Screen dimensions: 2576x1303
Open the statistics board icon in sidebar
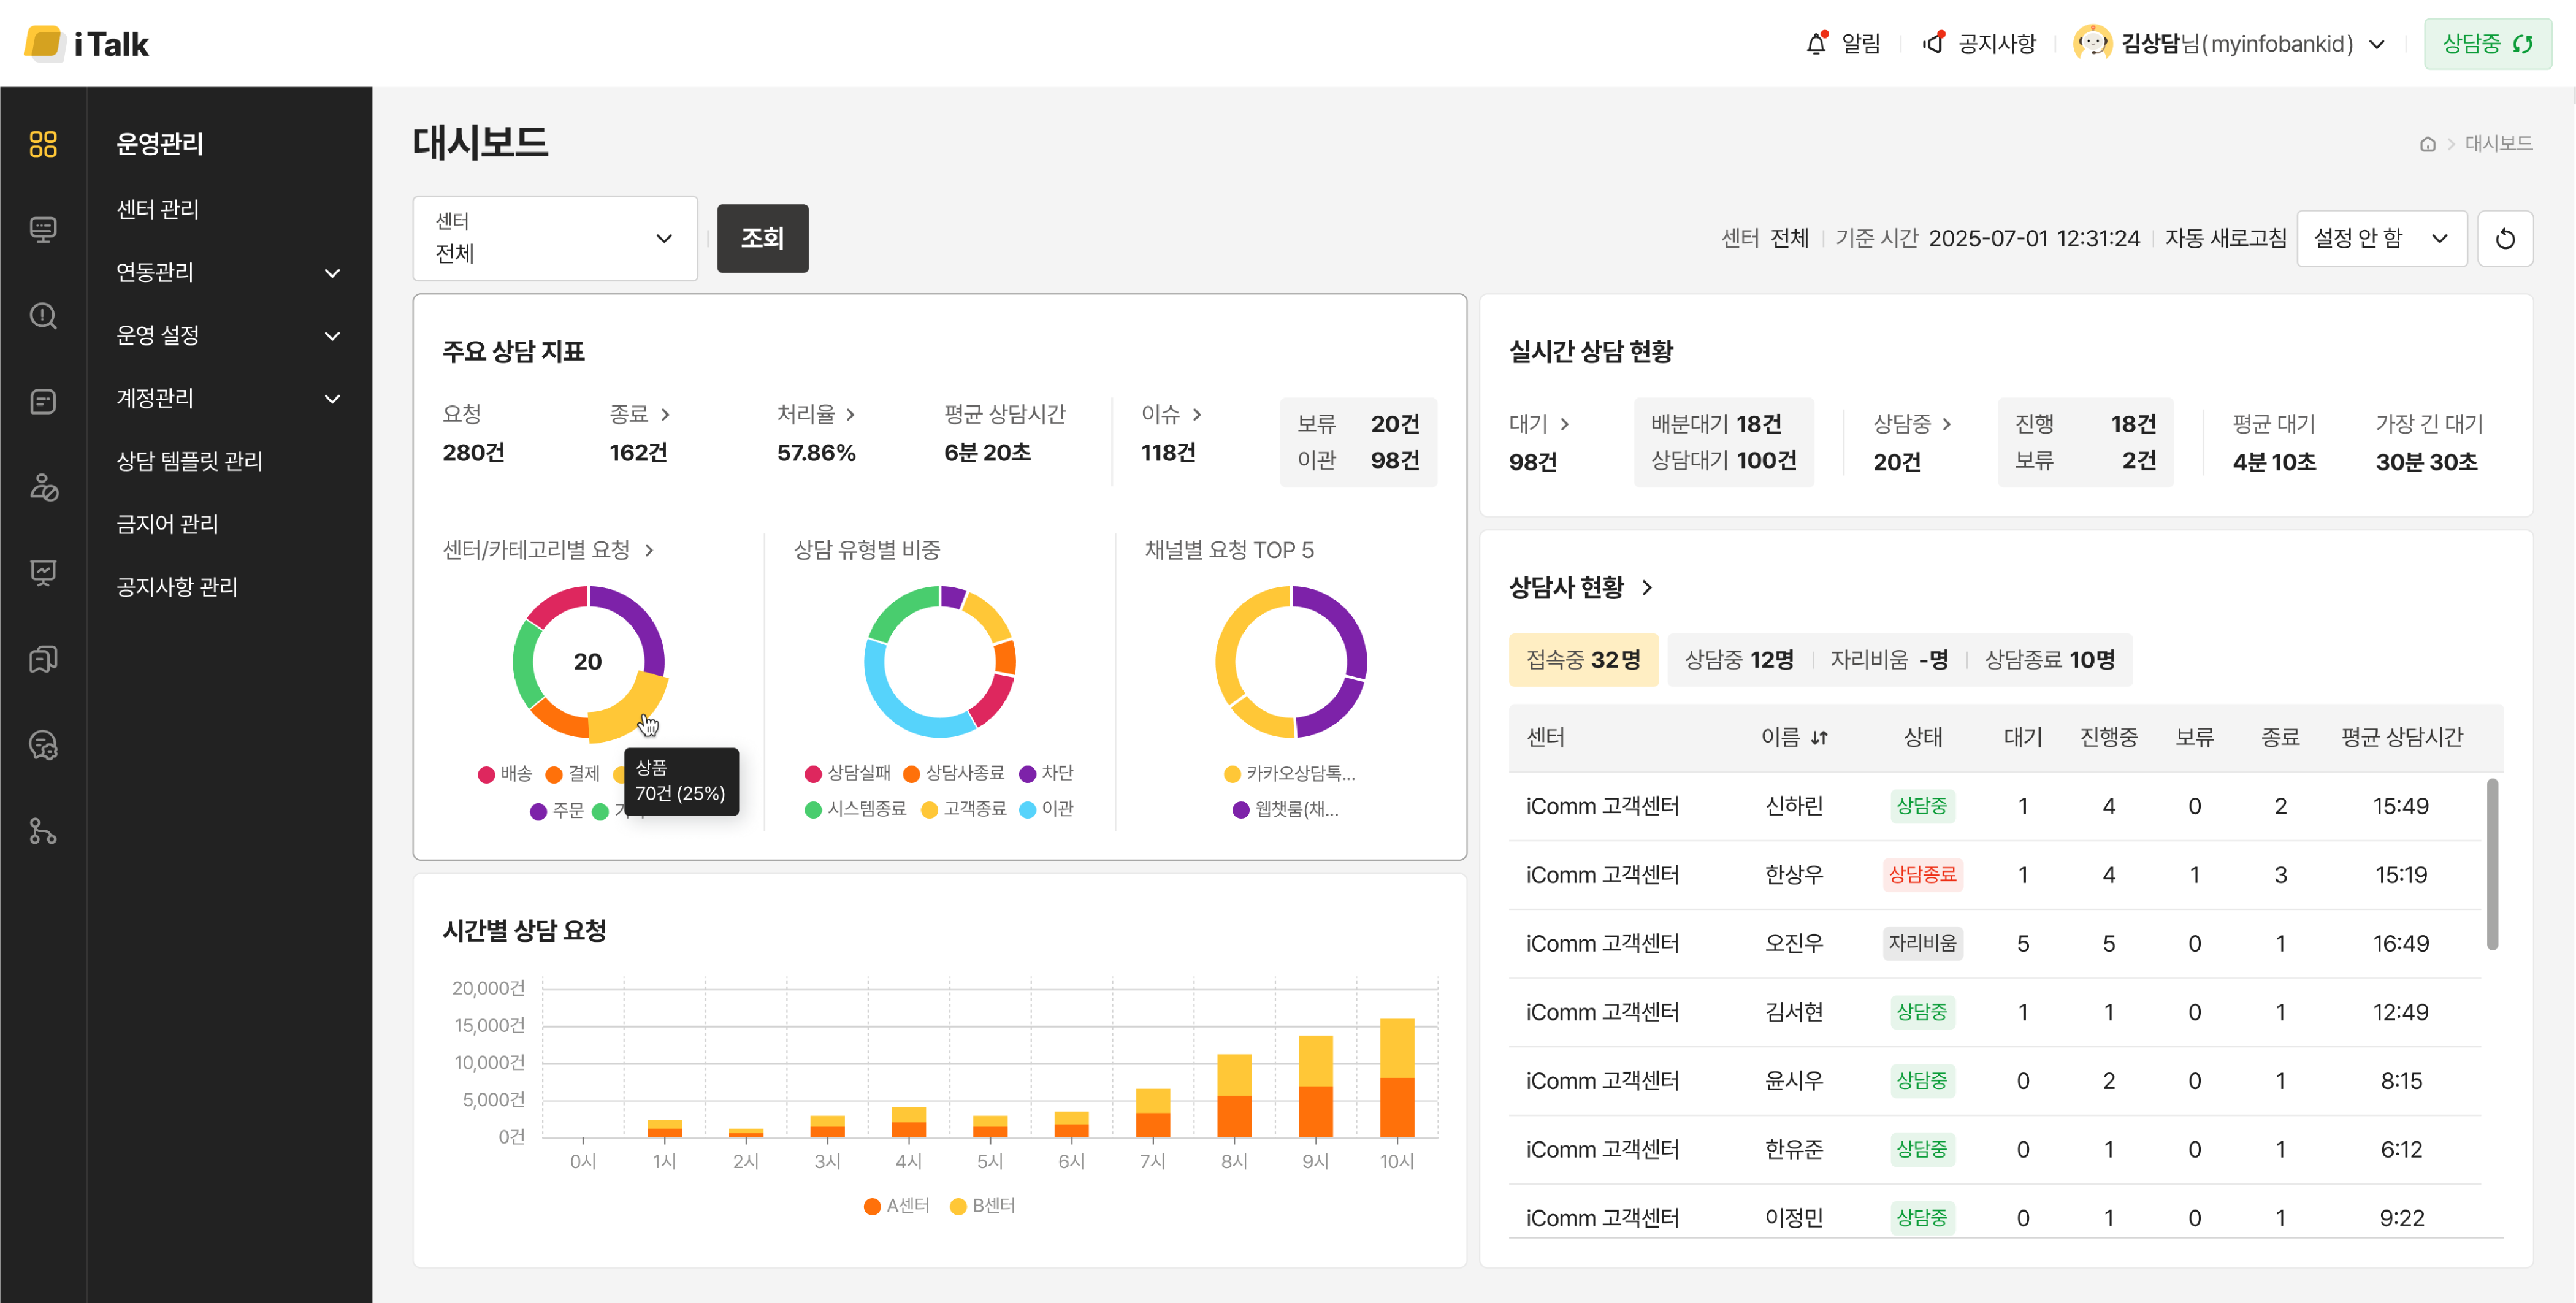43,573
